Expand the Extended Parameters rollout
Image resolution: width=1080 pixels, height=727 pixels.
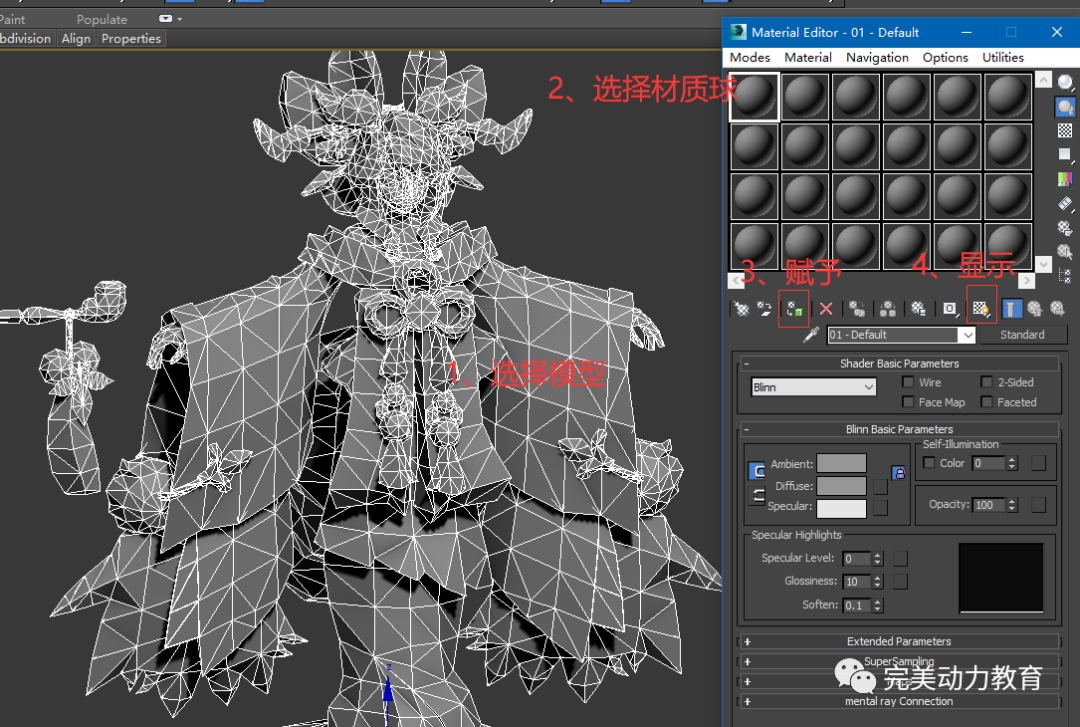(x=898, y=641)
